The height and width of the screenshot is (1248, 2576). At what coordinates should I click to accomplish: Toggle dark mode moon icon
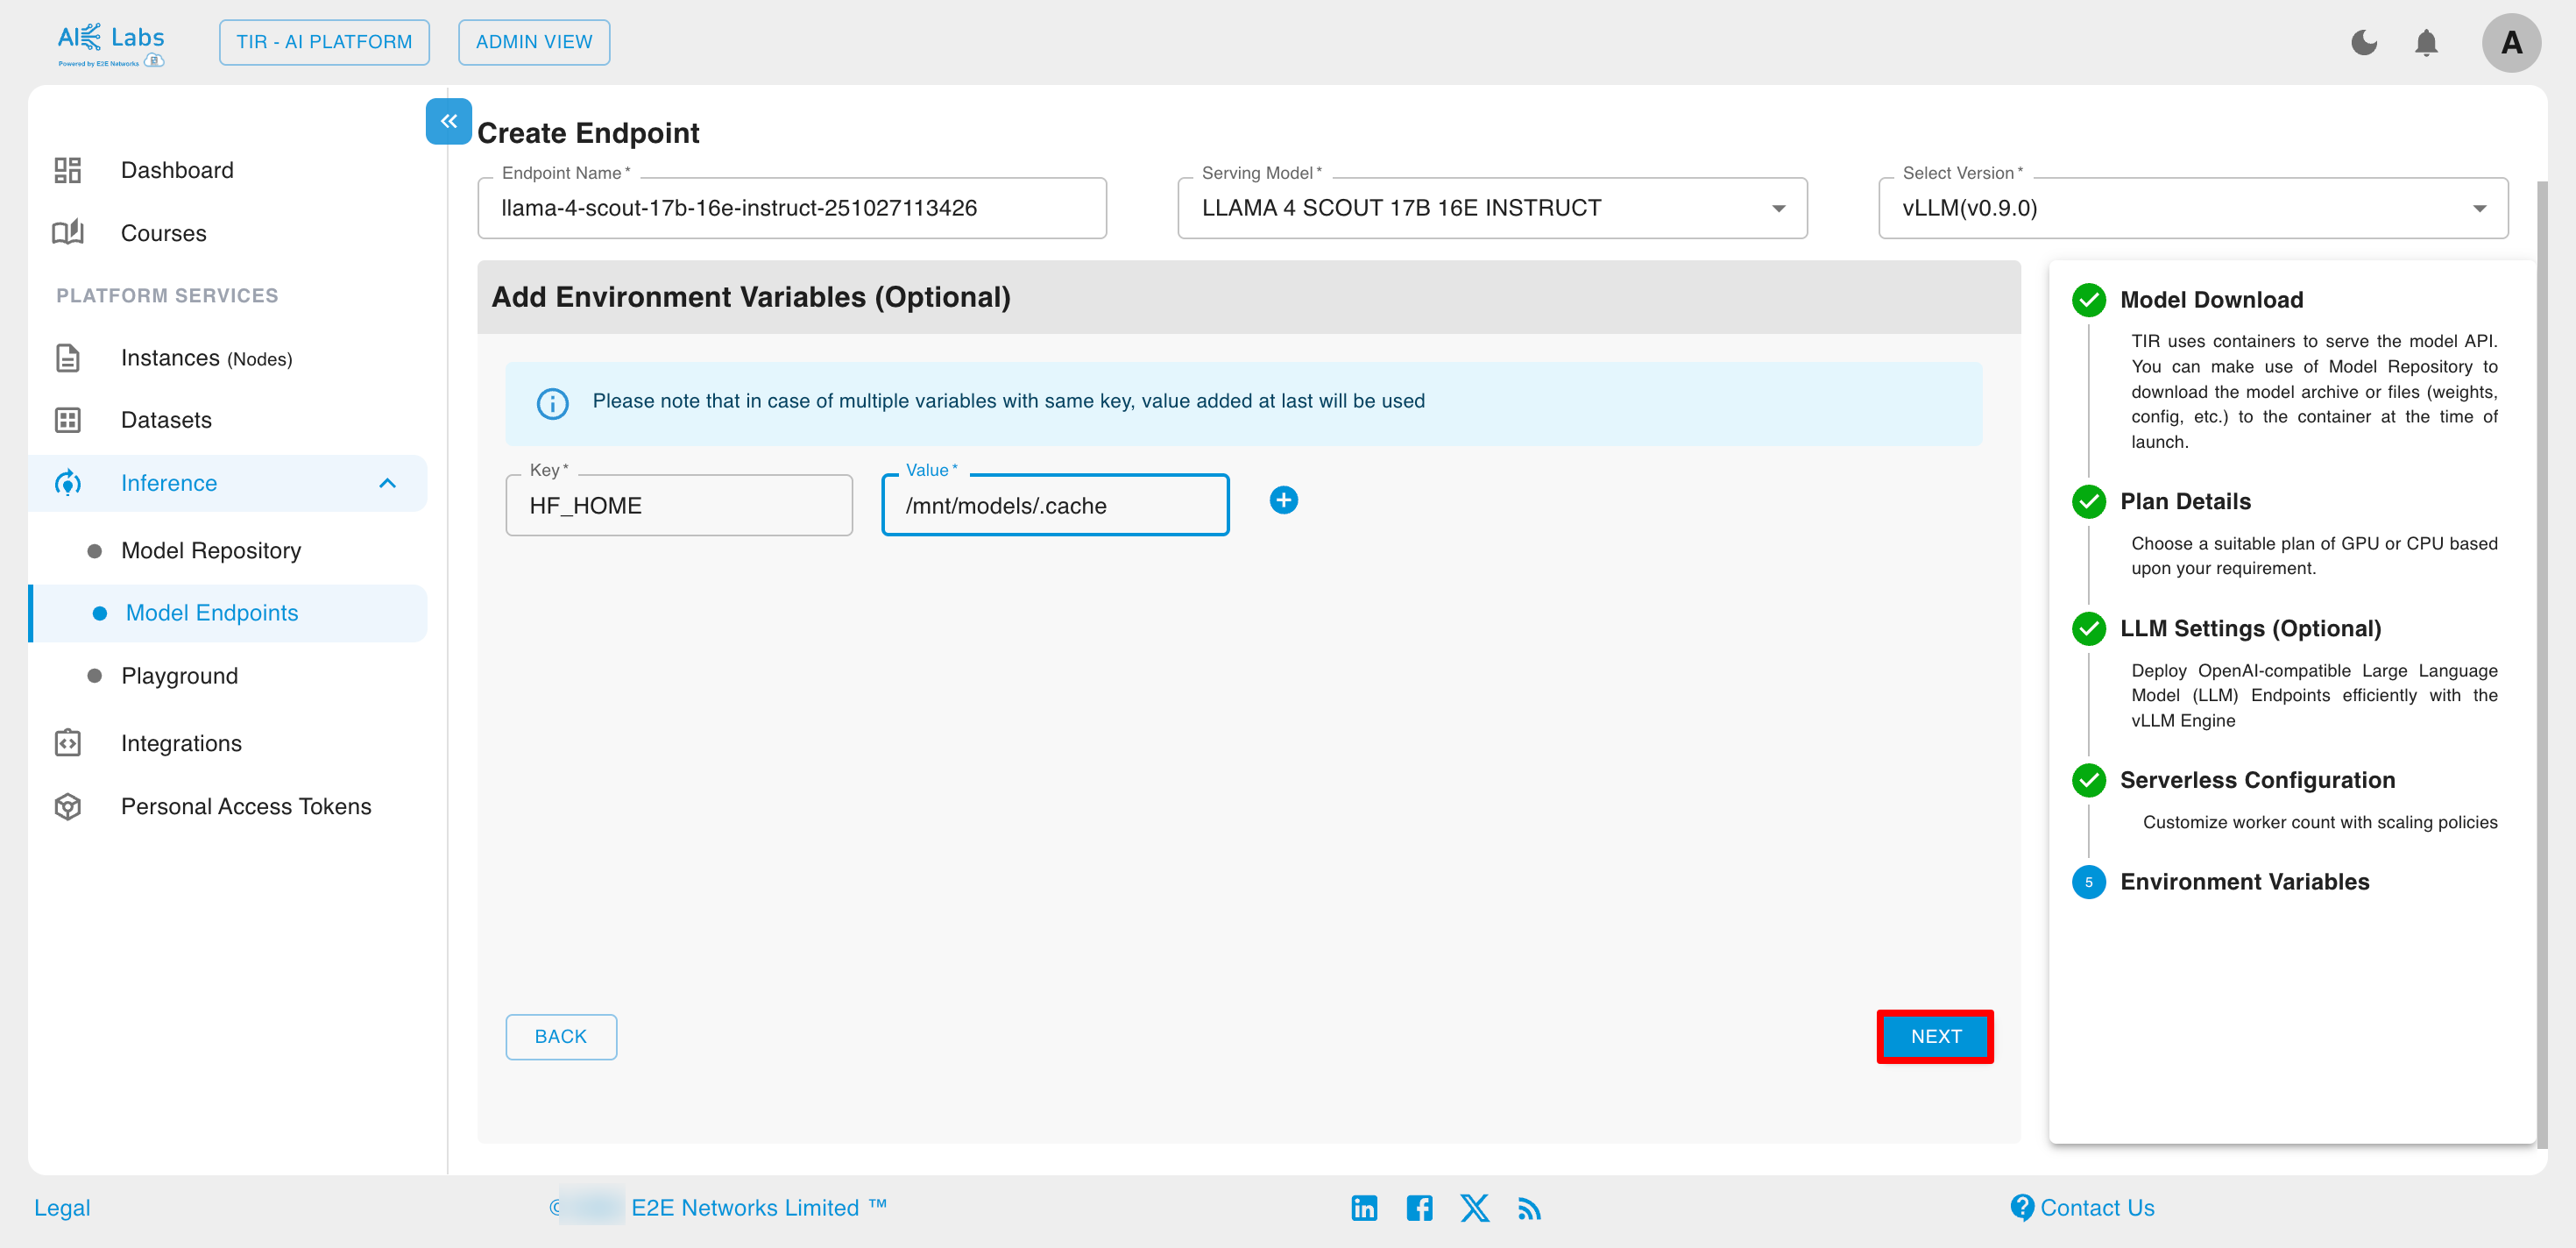2364,43
